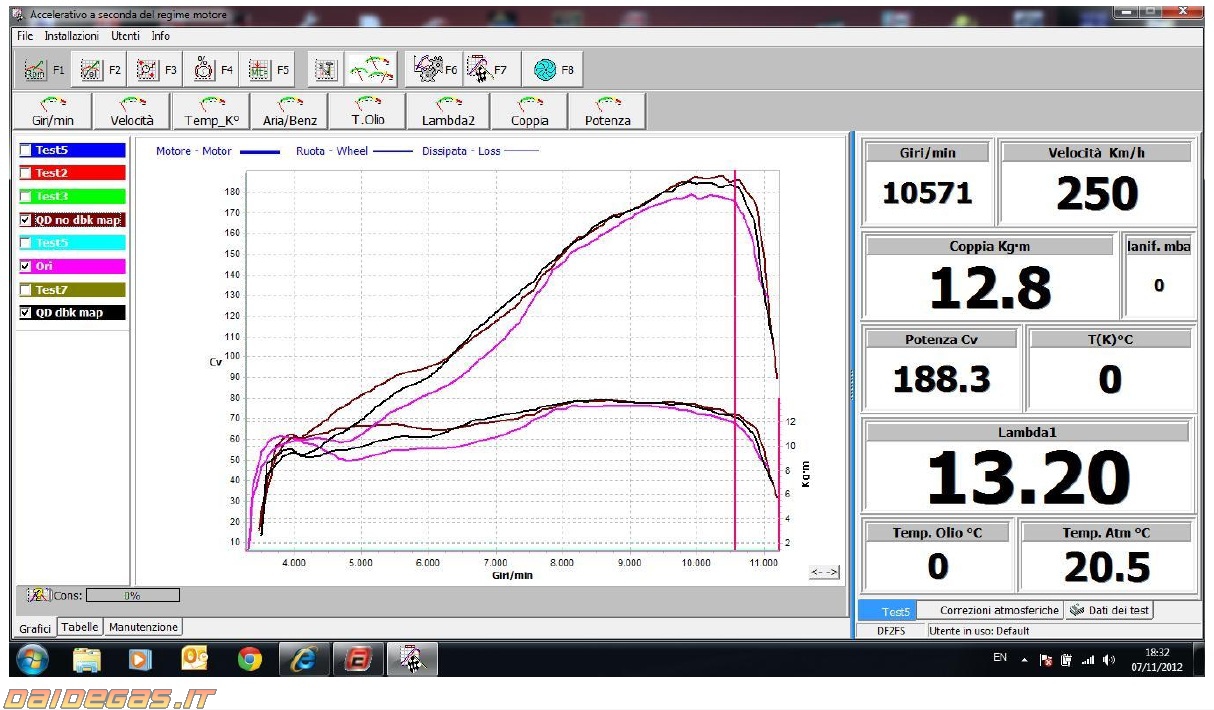This screenshot has width=1214, height=710.
Task: Click the F6 gears toolbar icon
Action: (x=435, y=70)
